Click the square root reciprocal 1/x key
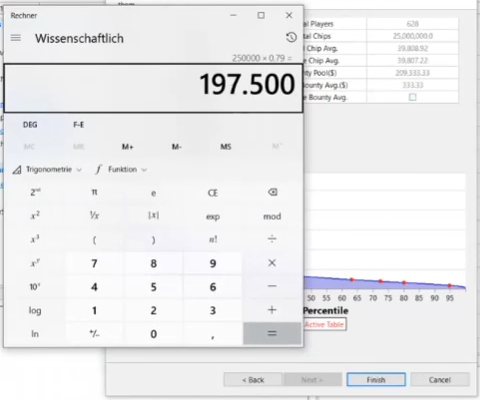Viewport: 480px width, 400px height. [94, 216]
